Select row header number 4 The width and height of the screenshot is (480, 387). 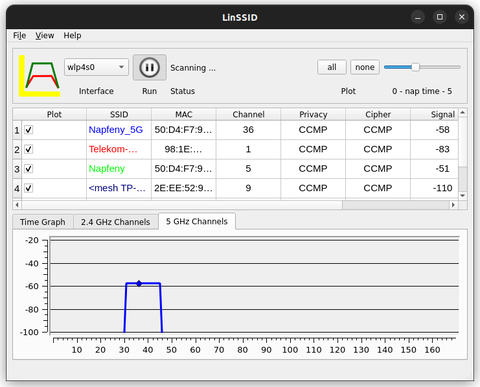point(17,188)
